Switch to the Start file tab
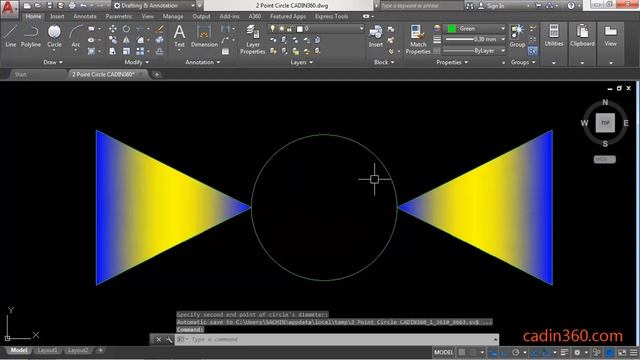Screen dimensions: 640x360 pyautogui.click(x=20, y=74)
